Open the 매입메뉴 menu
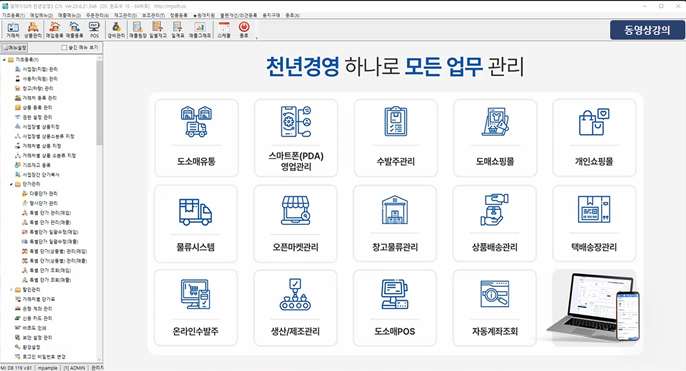This screenshot has width=686, height=371. [x=42, y=15]
